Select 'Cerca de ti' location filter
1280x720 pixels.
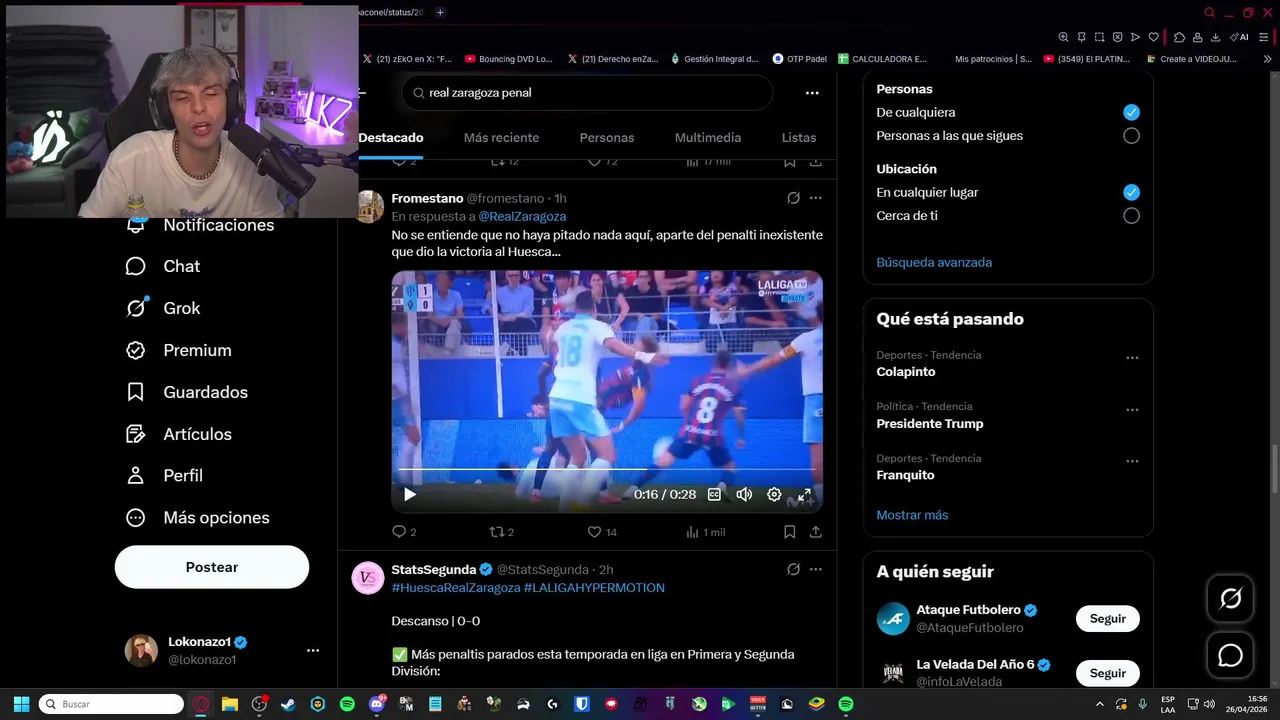(x=1131, y=216)
